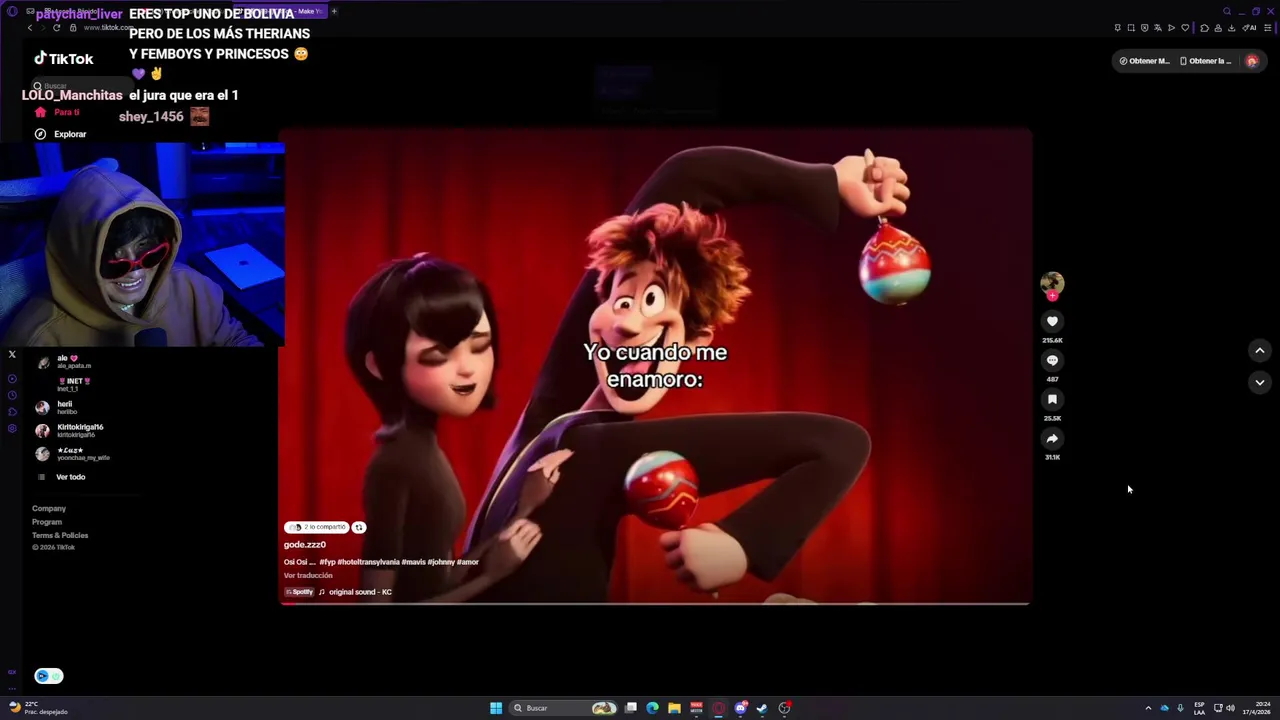Image resolution: width=1280 pixels, height=720 pixels.
Task: Open followed account Kiritokirigal16
Action: point(70,431)
